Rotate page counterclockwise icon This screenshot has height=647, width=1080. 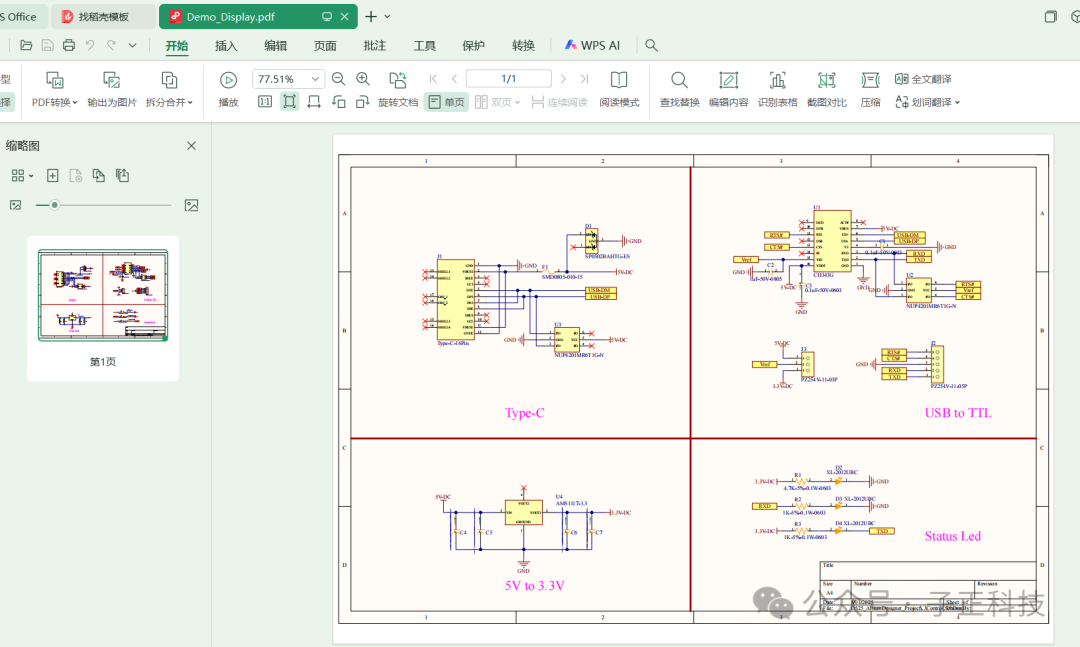(x=338, y=102)
